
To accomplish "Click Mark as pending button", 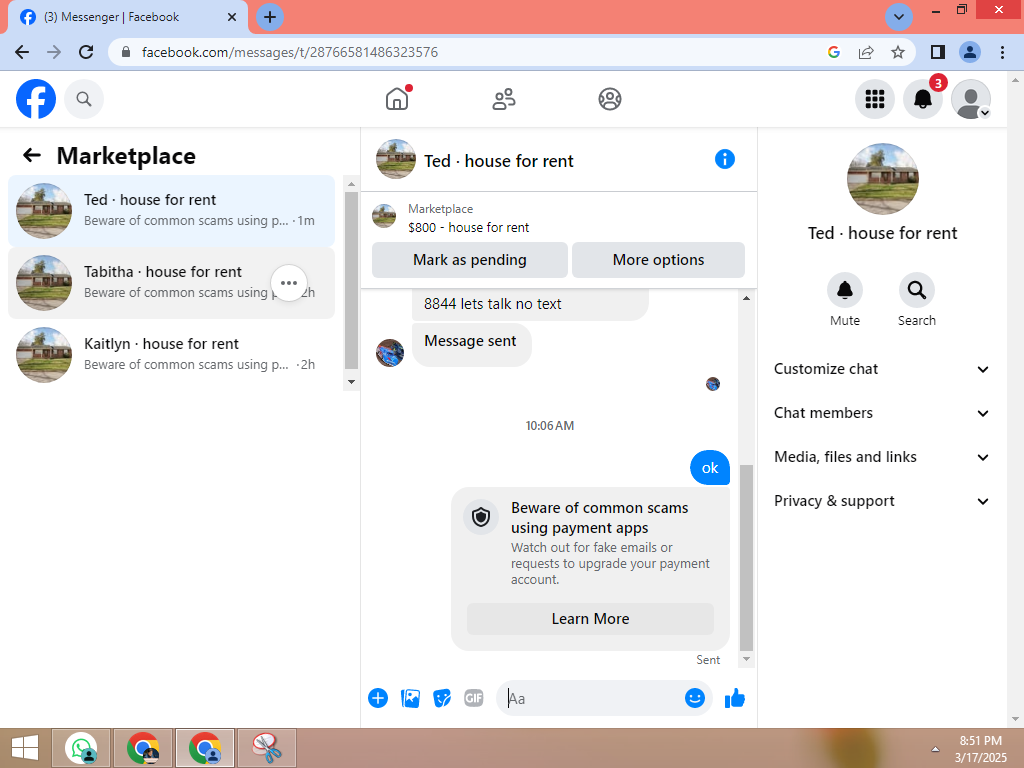I will tap(470, 260).
